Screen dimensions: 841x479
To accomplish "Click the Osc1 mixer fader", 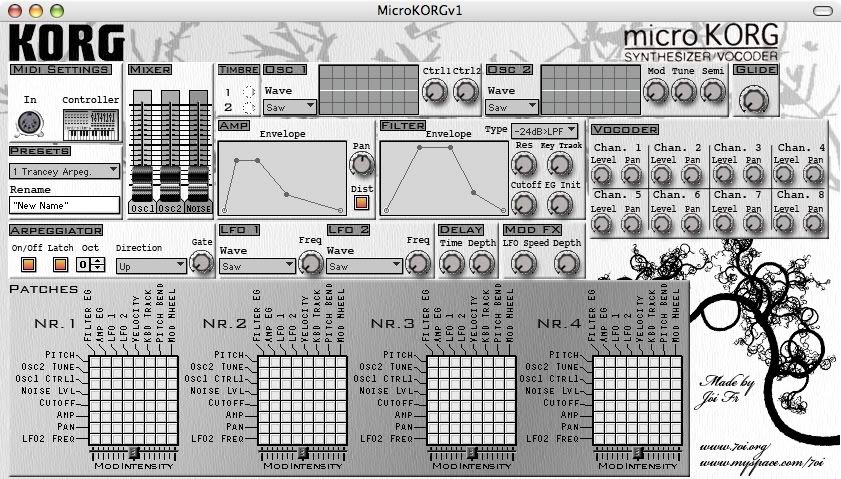I will coord(142,183).
